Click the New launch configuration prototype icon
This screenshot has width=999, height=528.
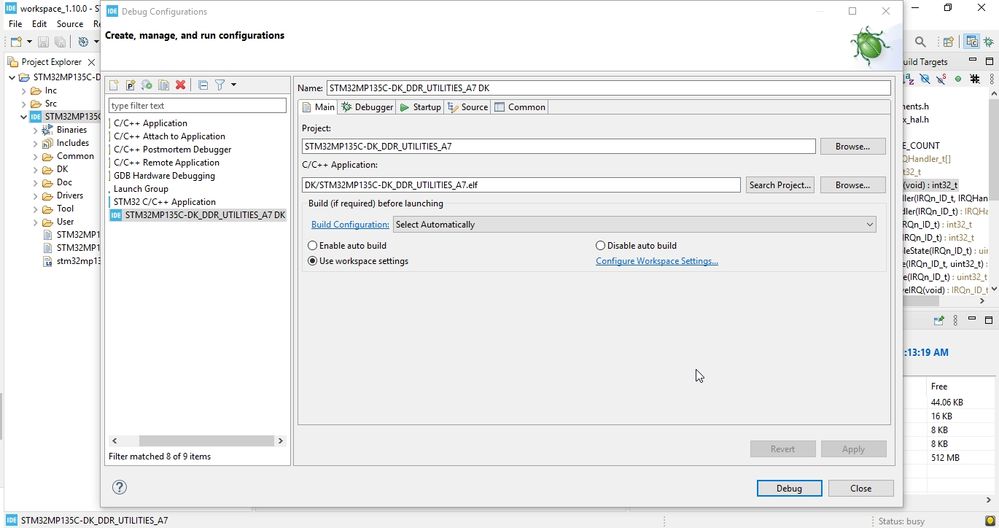[130, 85]
